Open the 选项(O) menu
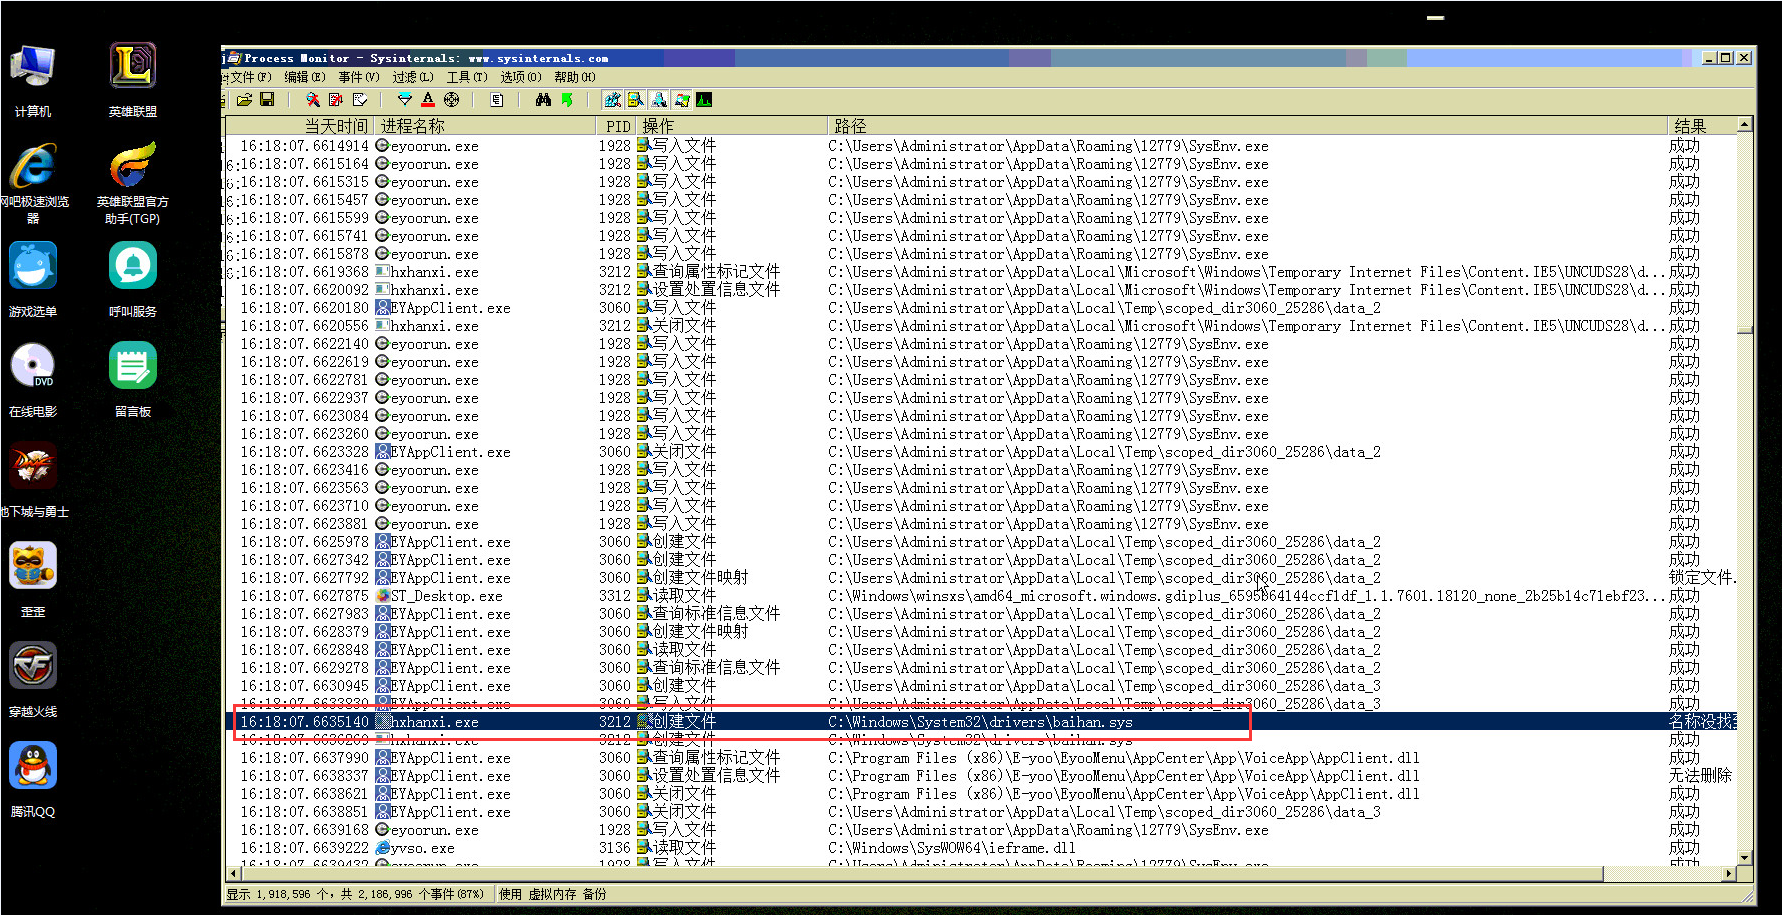 click(x=521, y=77)
